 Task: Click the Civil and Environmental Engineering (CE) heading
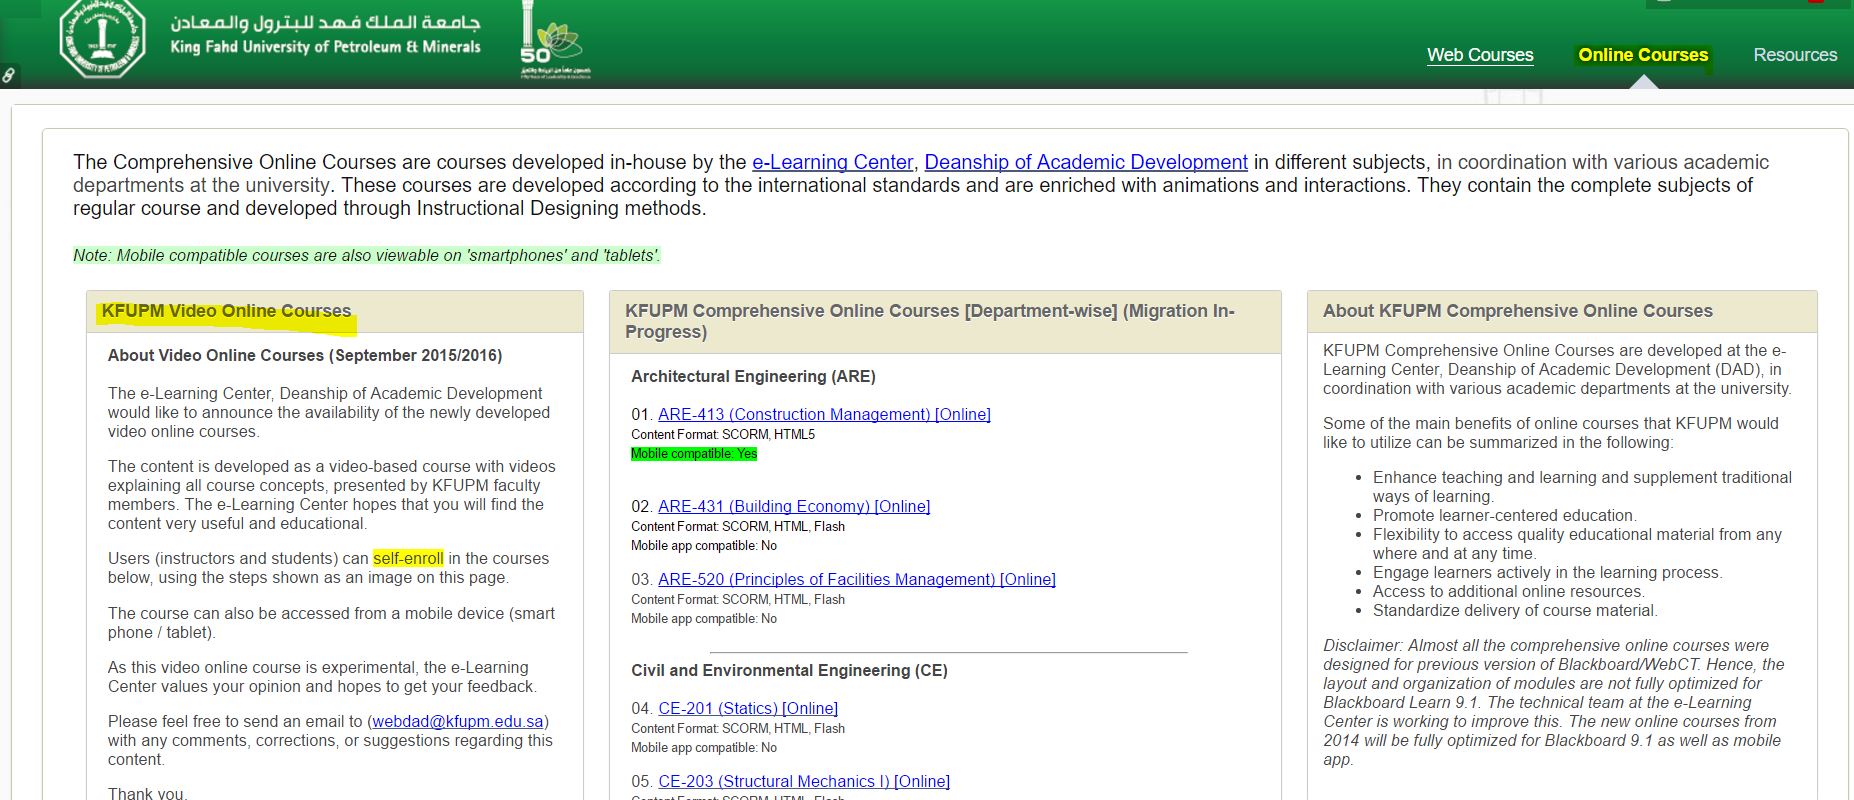click(789, 670)
